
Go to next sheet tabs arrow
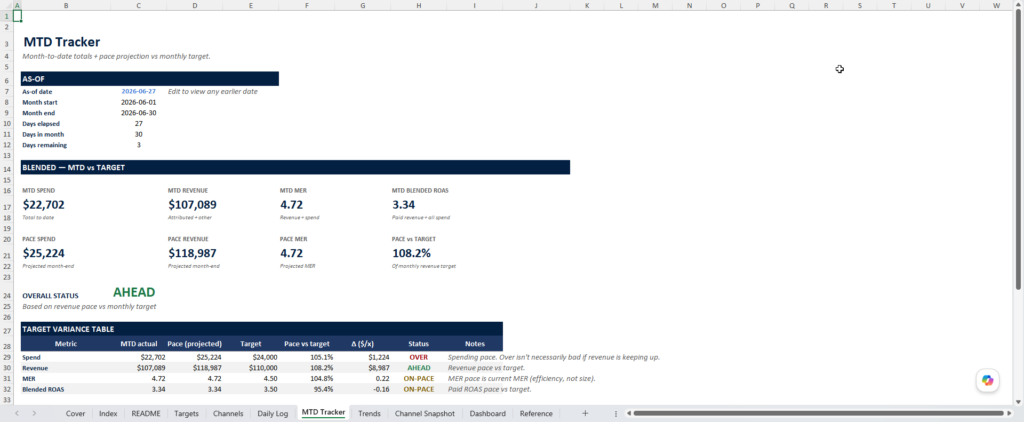pyautogui.click(x=34, y=414)
